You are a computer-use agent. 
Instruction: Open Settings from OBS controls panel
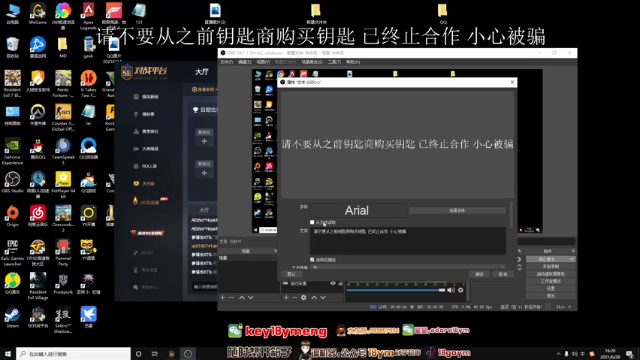coord(551,289)
